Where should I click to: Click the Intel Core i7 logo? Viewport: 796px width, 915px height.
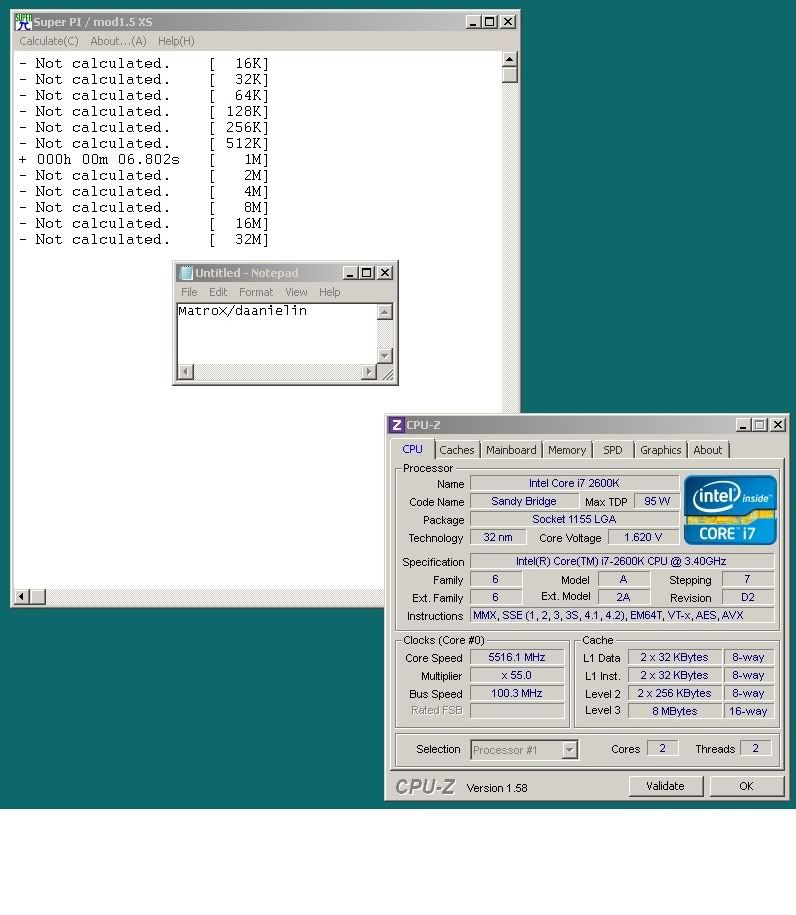(729, 510)
